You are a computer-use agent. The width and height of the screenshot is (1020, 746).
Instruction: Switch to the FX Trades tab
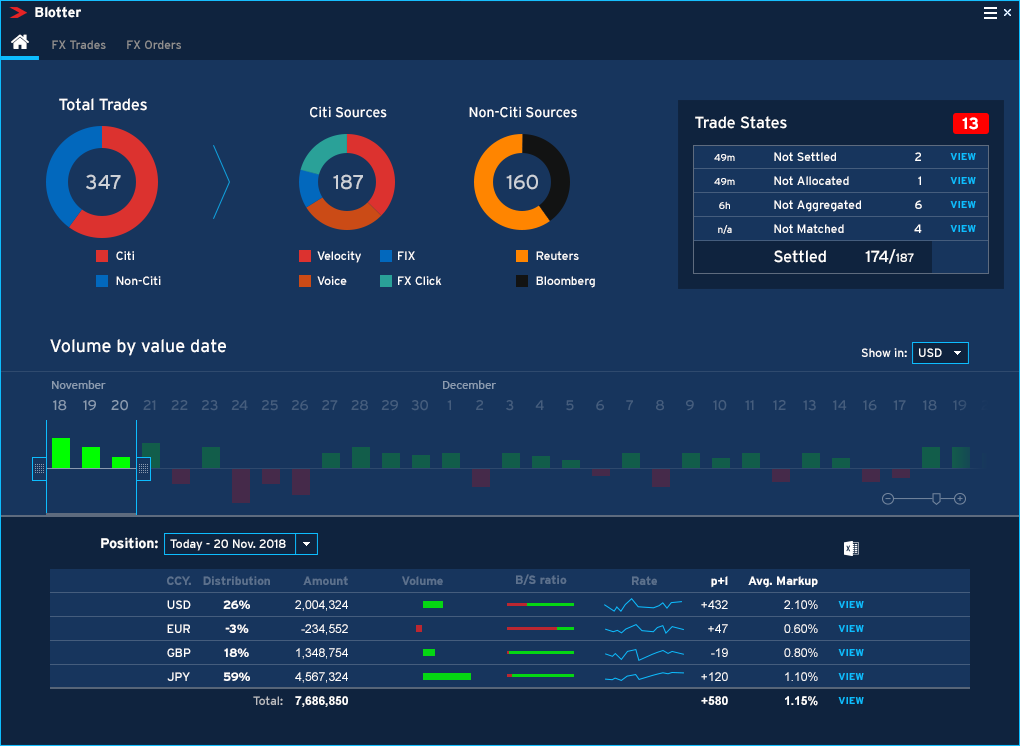(x=78, y=45)
